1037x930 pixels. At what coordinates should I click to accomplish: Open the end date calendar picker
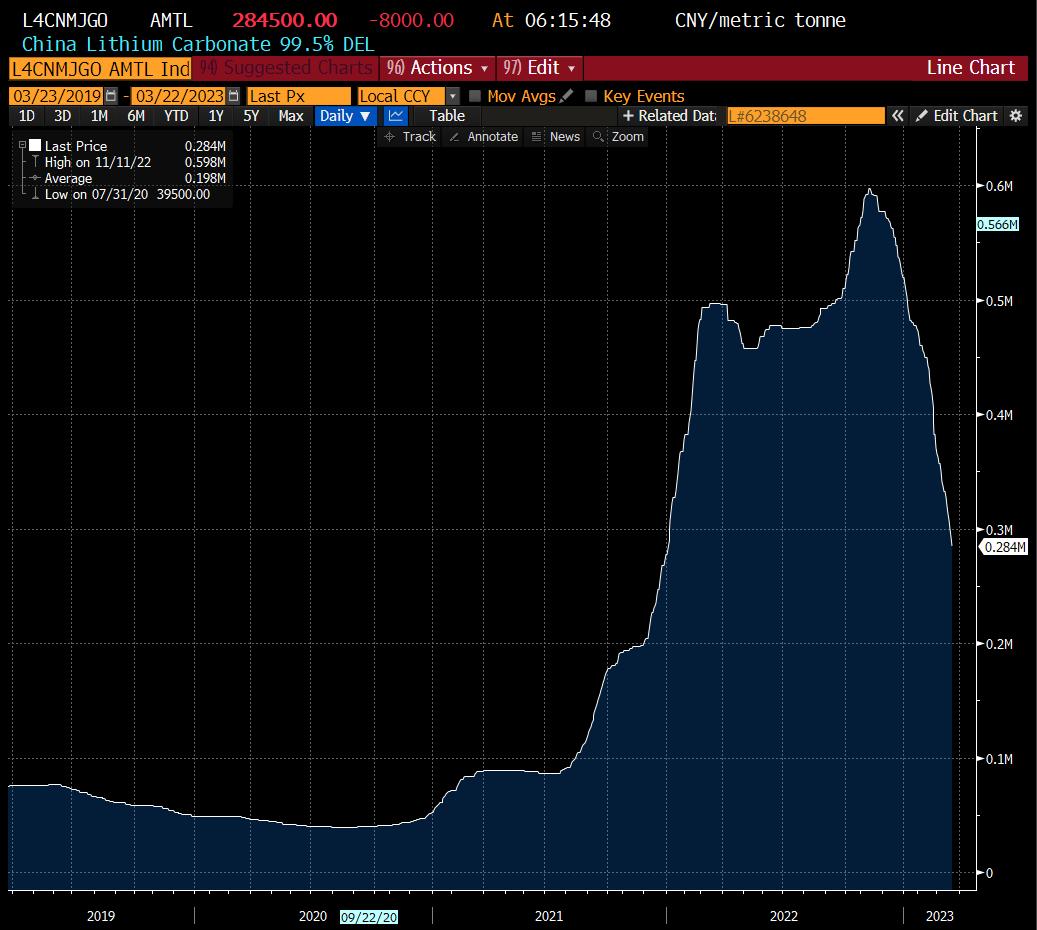point(233,96)
